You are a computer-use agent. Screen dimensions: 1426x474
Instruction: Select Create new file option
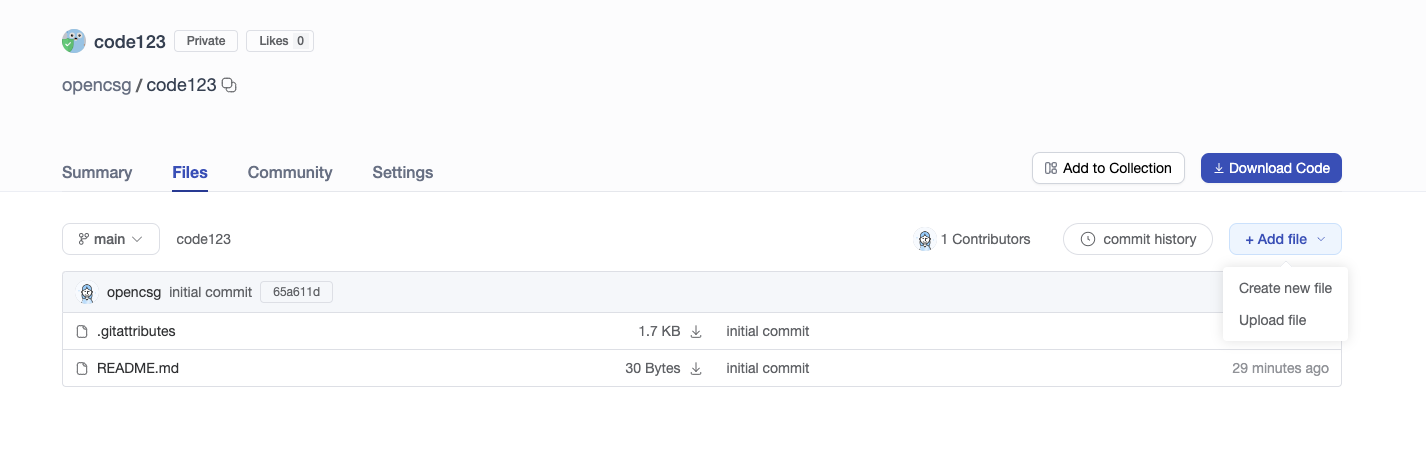pos(1285,288)
